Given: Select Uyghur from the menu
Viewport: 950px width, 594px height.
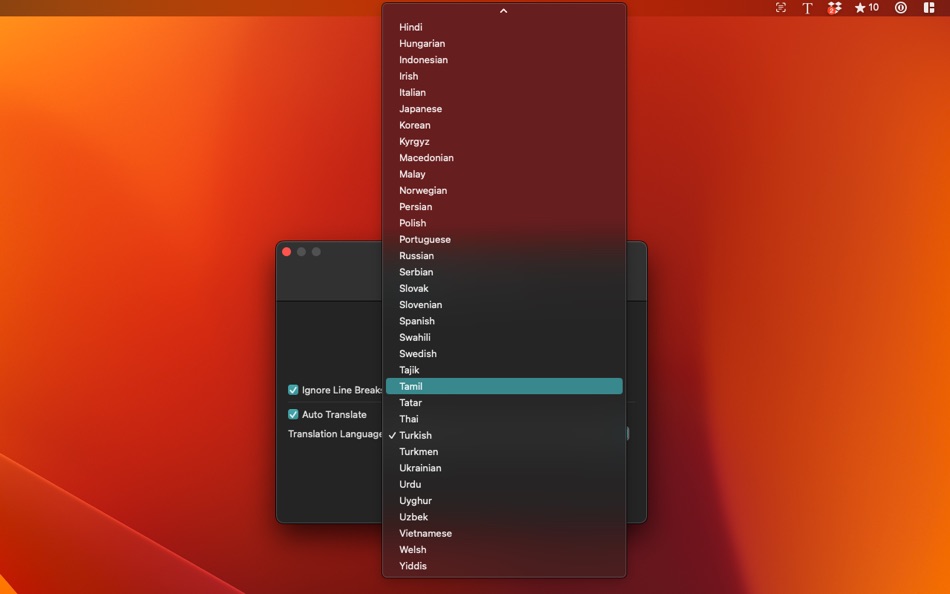Looking at the screenshot, I should tap(504, 501).
